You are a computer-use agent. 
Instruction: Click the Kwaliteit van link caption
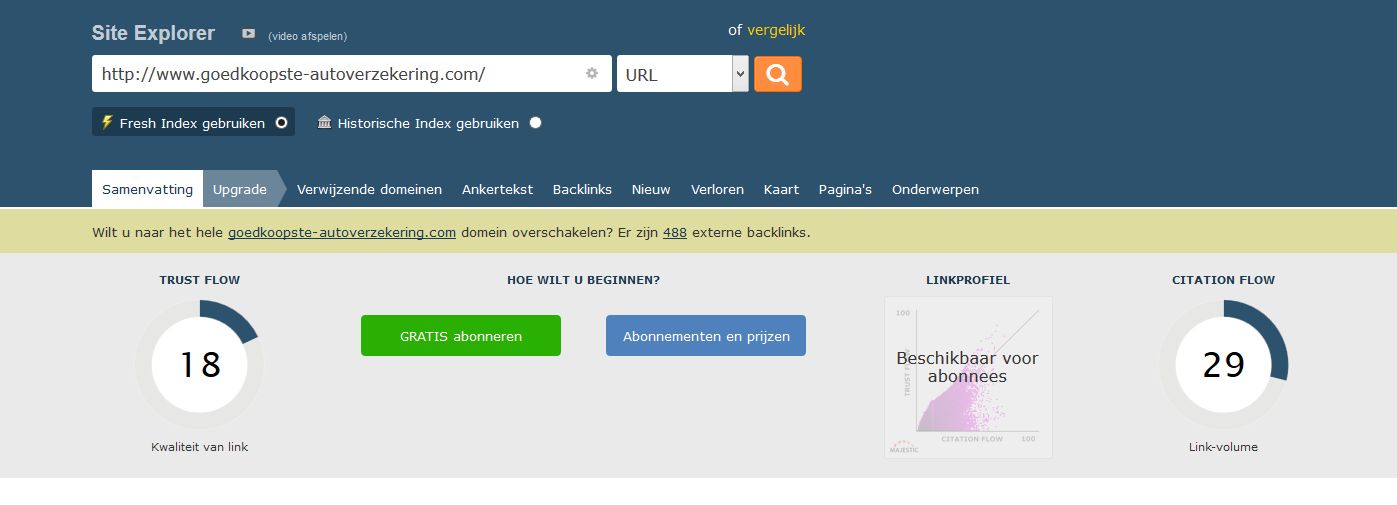pyautogui.click(x=200, y=447)
